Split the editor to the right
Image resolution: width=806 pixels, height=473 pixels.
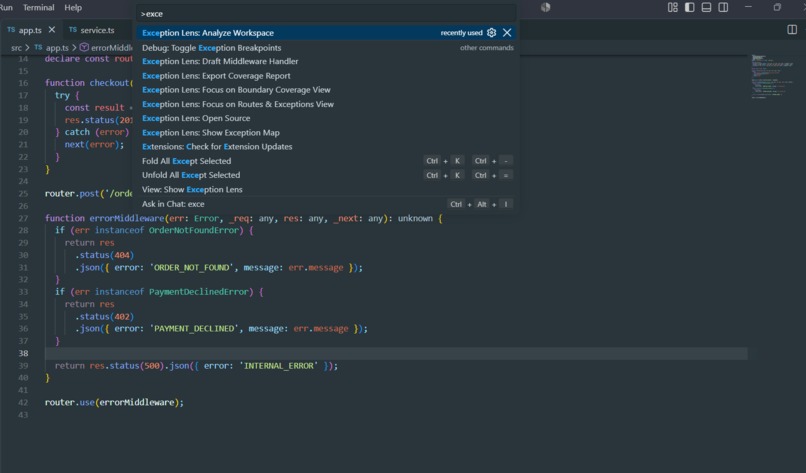tap(792, 30)
